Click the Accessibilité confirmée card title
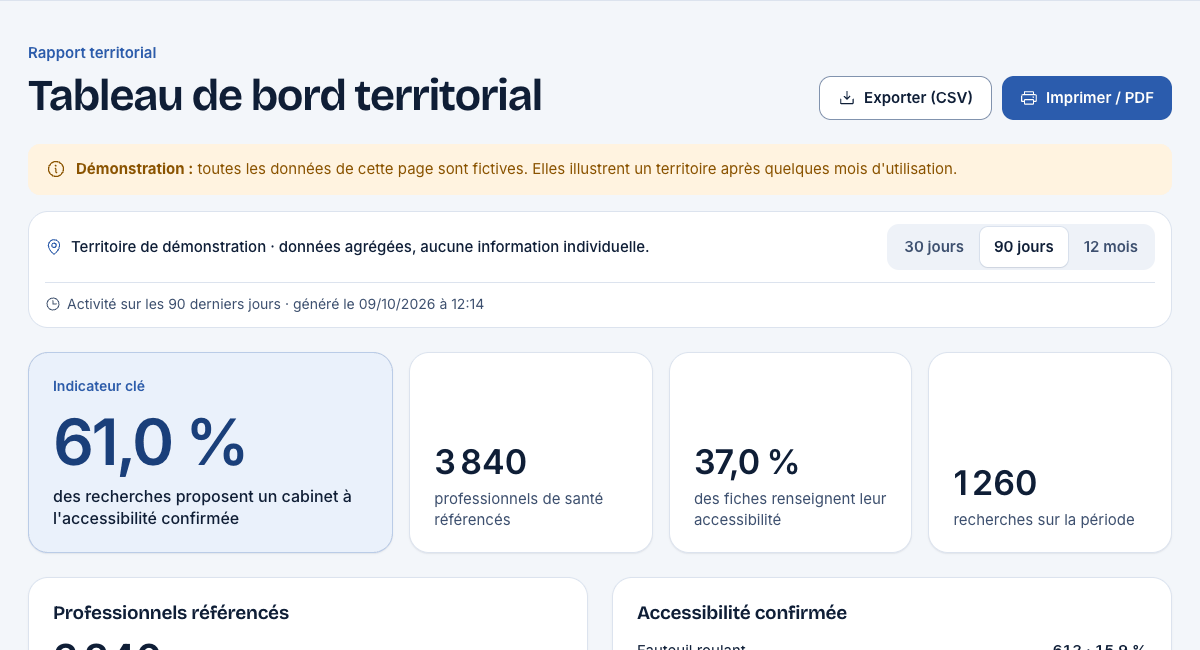Image resolution: width=1200 pixels, height=650 pixels. click(742, 613)
